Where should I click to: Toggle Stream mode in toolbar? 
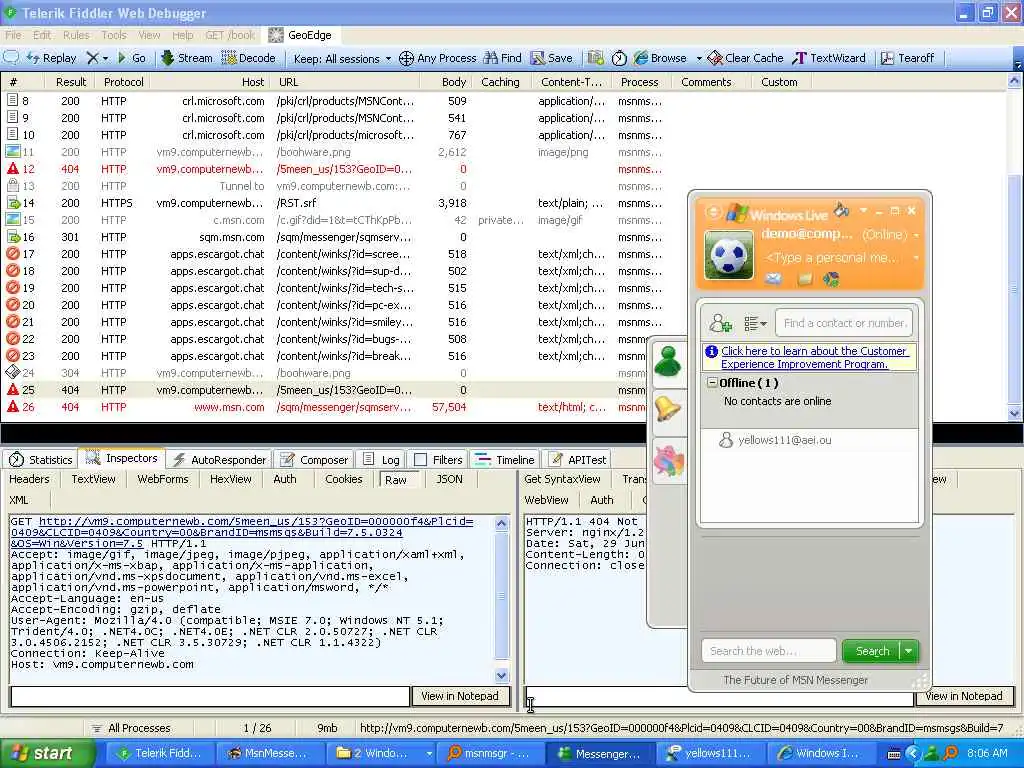pyautogui.click(x=187, y=58)
